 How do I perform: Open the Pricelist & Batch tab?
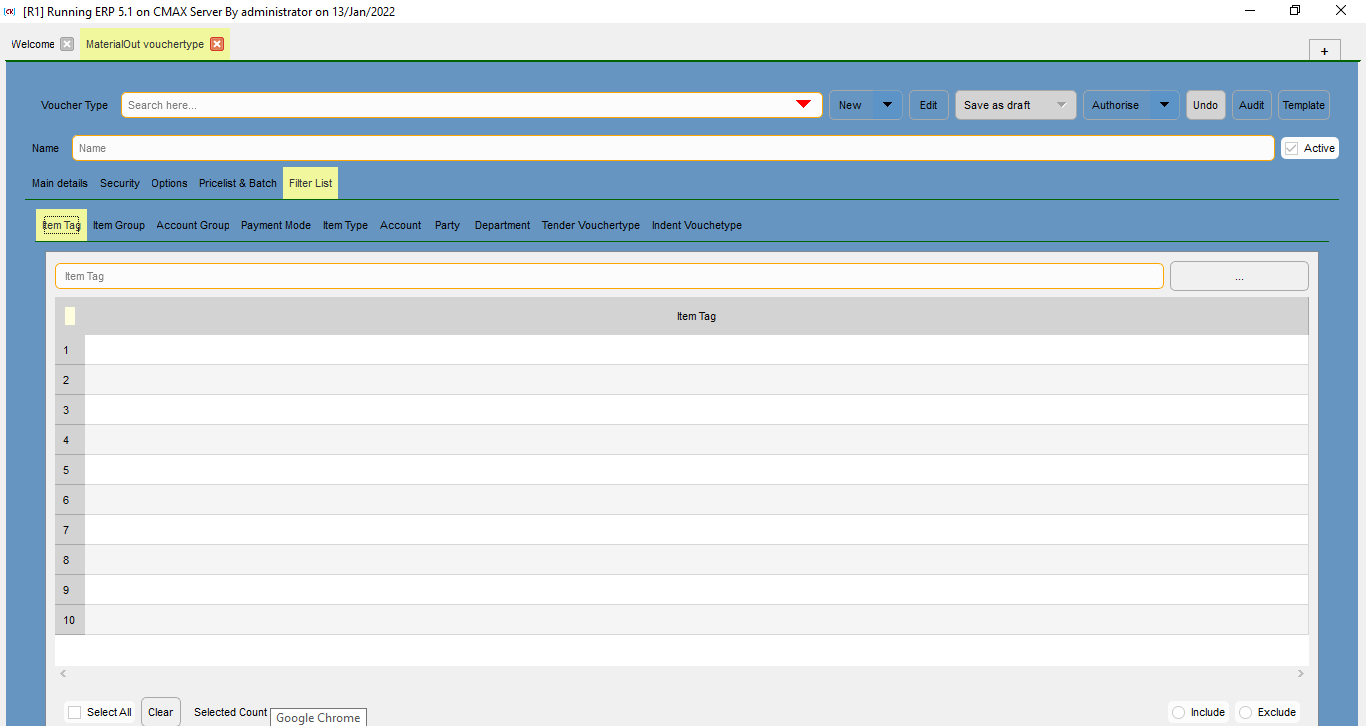point(238,183)
